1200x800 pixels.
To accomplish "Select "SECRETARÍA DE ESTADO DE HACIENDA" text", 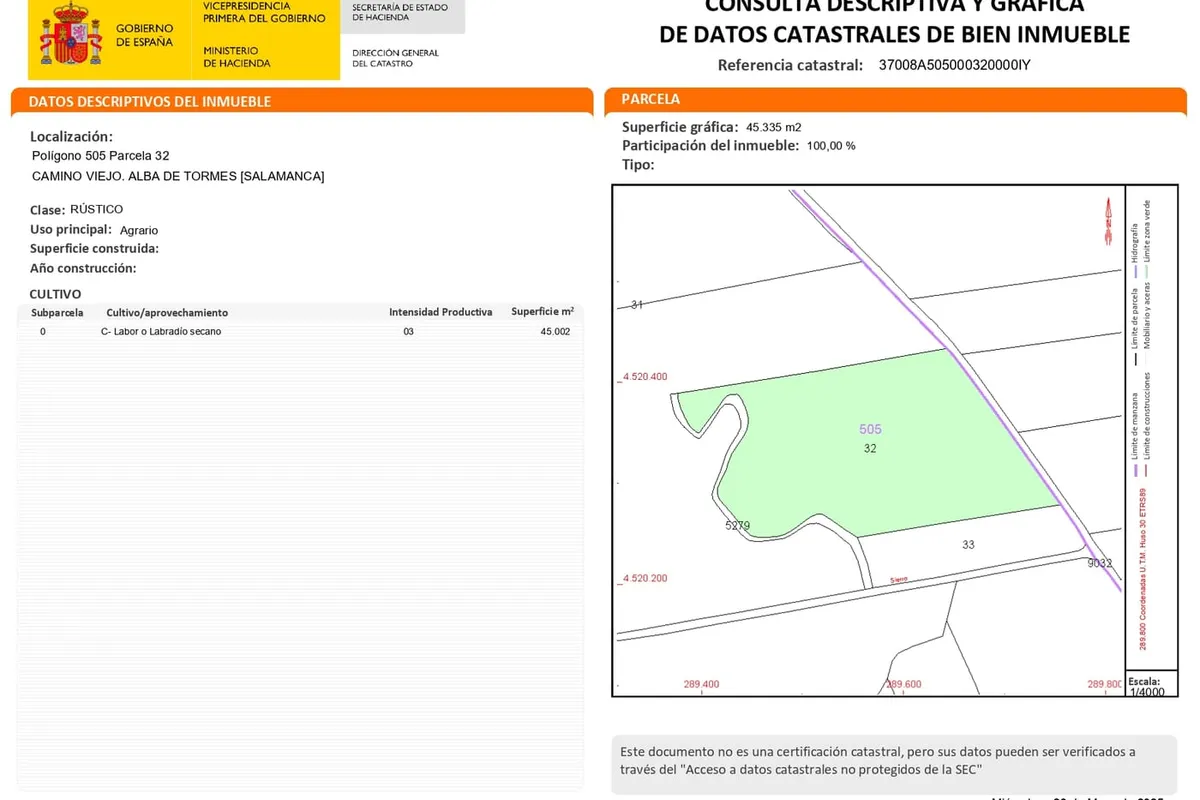I will (x=400, y=12).
